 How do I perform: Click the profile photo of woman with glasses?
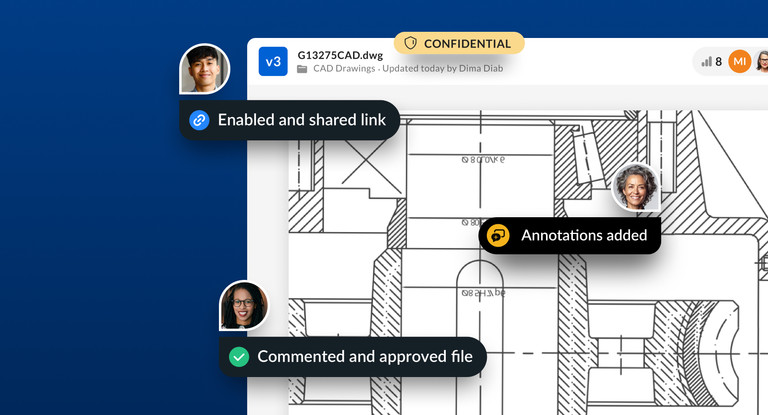pos(244,305)
